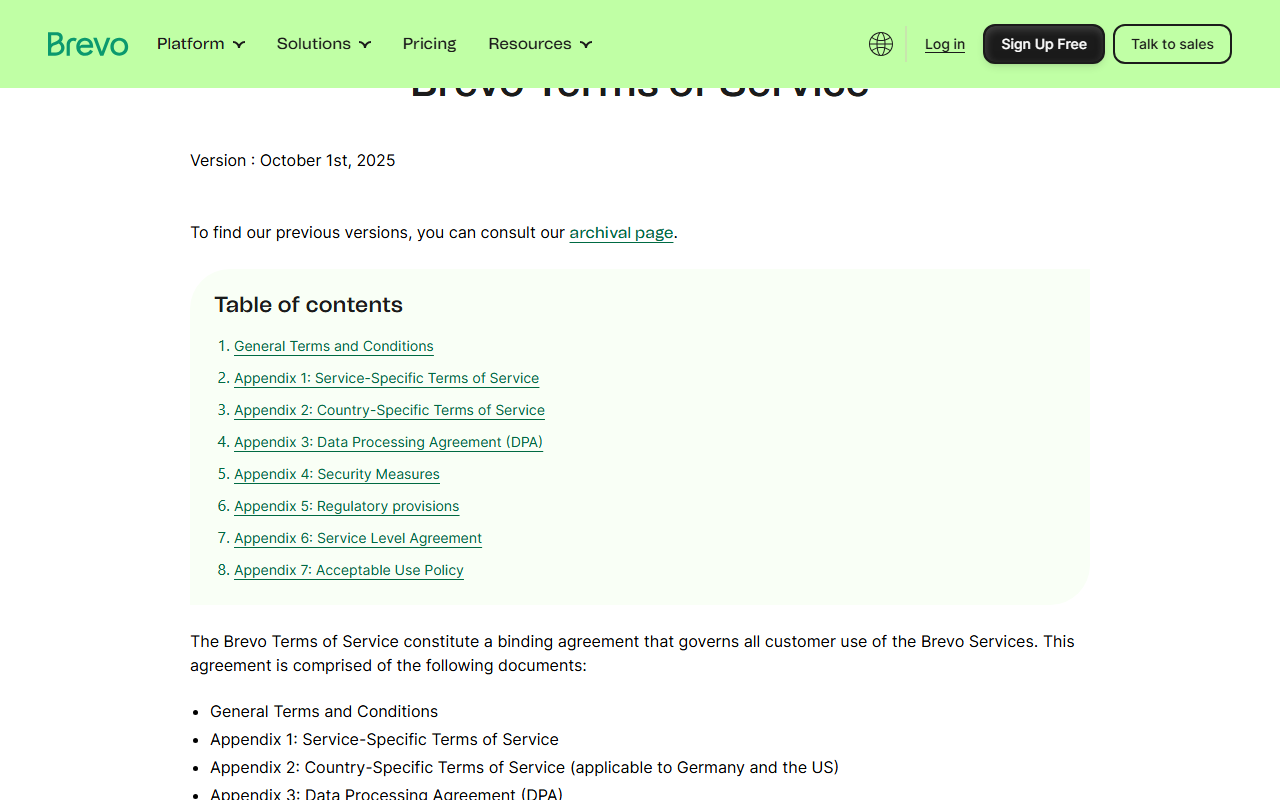Click the "Version : October 1st, 2025" text
Viewport: 1280px width, 800px height.
click(293, 161)
